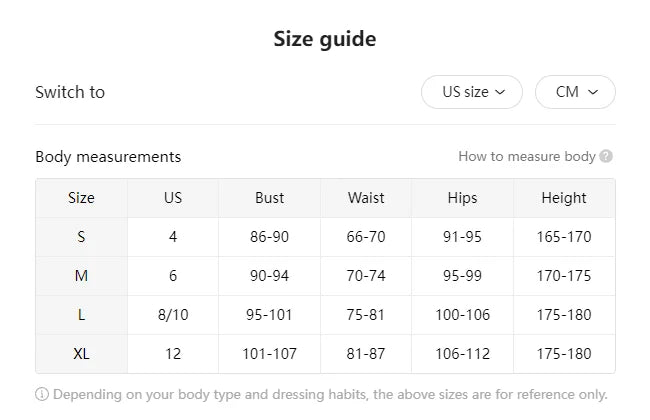Screen dimensions: 650x420
Task: Click the 86-90 bust measurement cell
Action: point(269,237)
